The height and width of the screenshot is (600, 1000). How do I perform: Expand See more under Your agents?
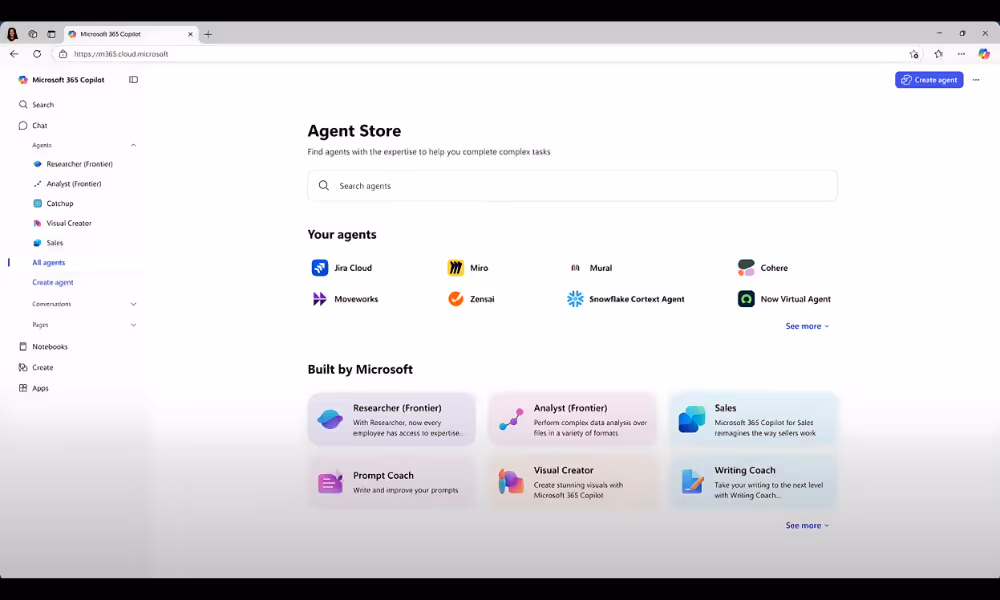click(x=807, y=326)
